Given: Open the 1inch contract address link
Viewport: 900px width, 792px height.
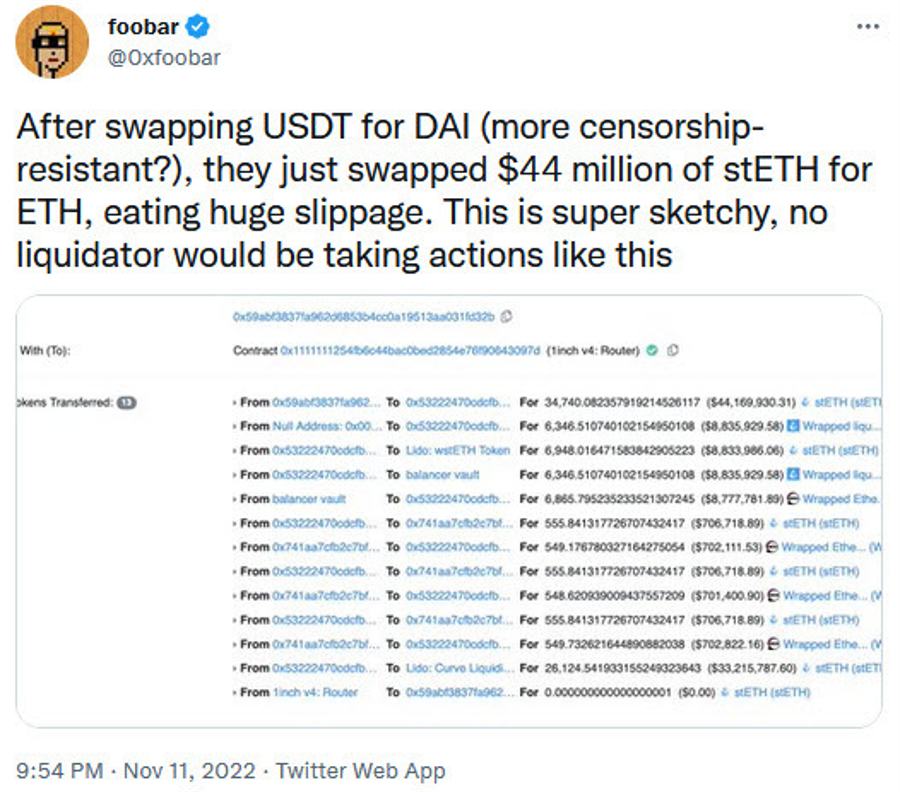Looking at the screenshot, I should click(410, 350).
